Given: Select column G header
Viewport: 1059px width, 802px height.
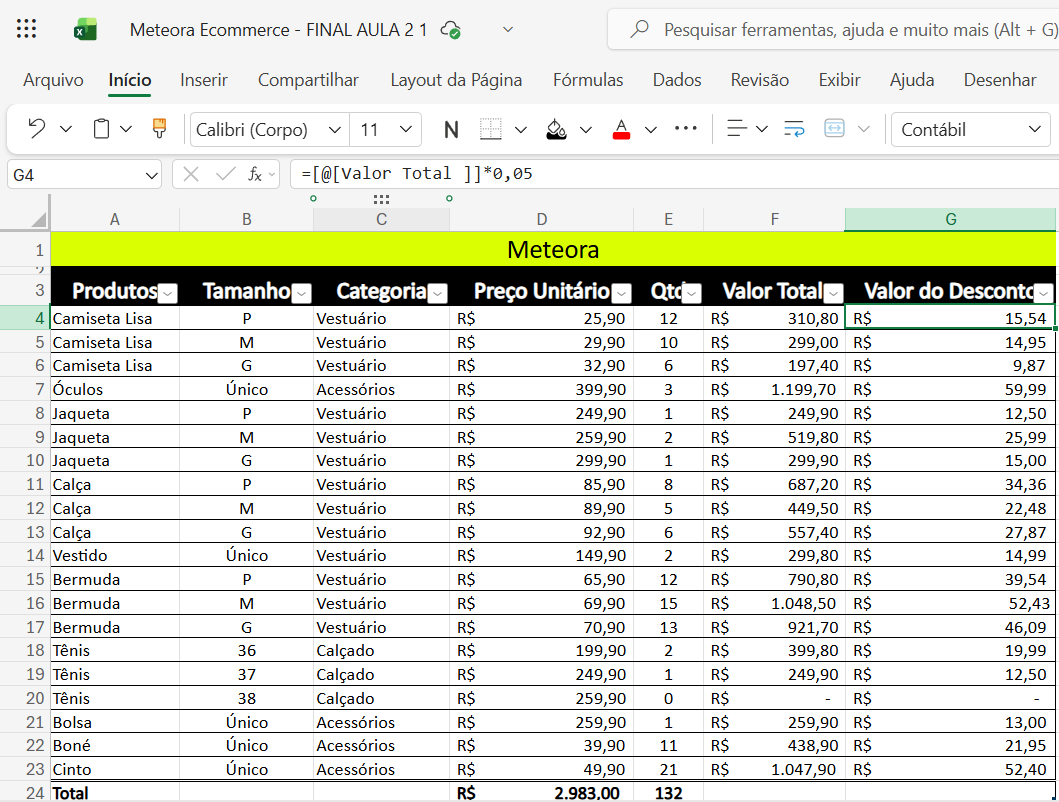Looking at the screenshot, I should [950, 219].
